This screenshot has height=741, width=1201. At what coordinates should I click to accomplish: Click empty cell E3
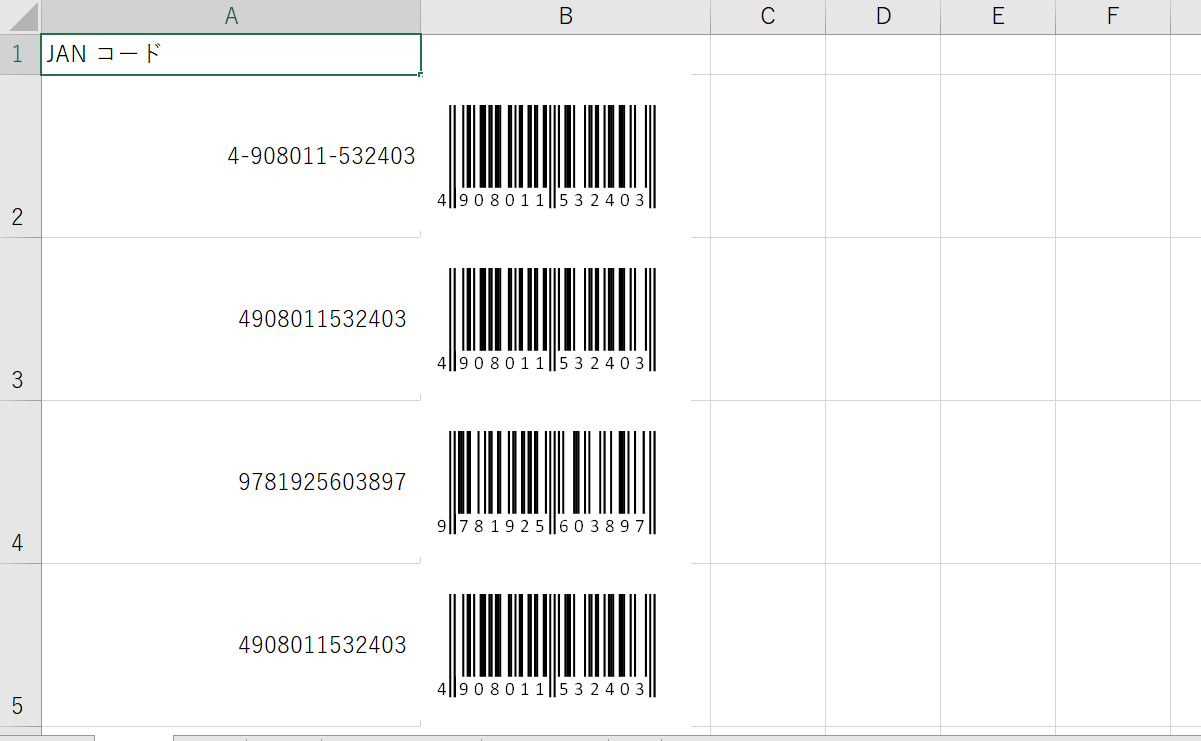pyautogui.click(x=998, y=319)
